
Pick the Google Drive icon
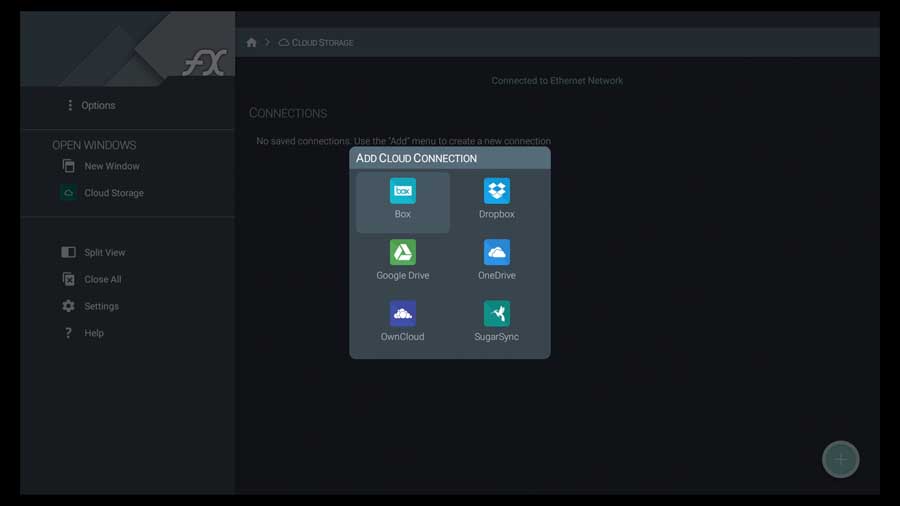pos(402,252)
